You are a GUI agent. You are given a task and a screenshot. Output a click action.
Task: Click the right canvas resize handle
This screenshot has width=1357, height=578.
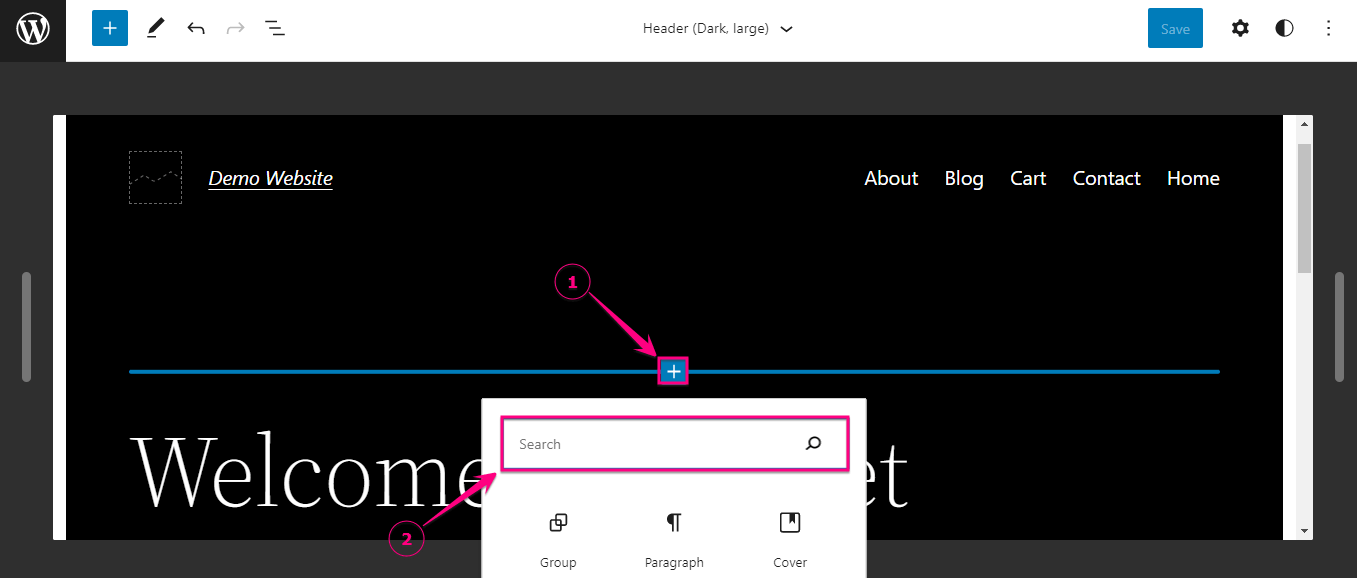pos(1339,327)
